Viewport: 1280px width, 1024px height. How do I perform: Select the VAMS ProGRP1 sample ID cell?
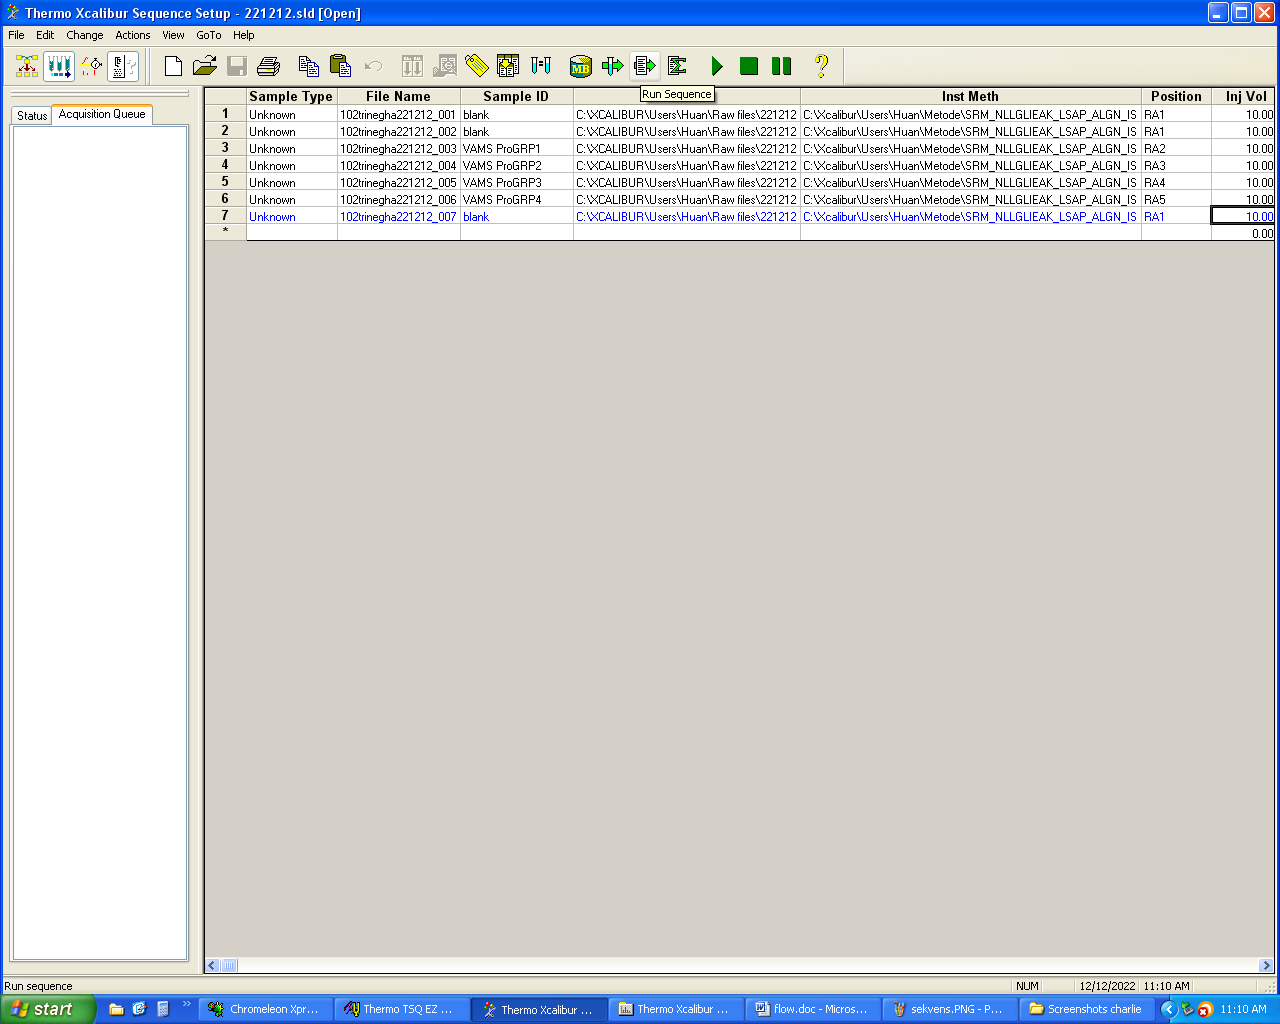coord(516,149)
